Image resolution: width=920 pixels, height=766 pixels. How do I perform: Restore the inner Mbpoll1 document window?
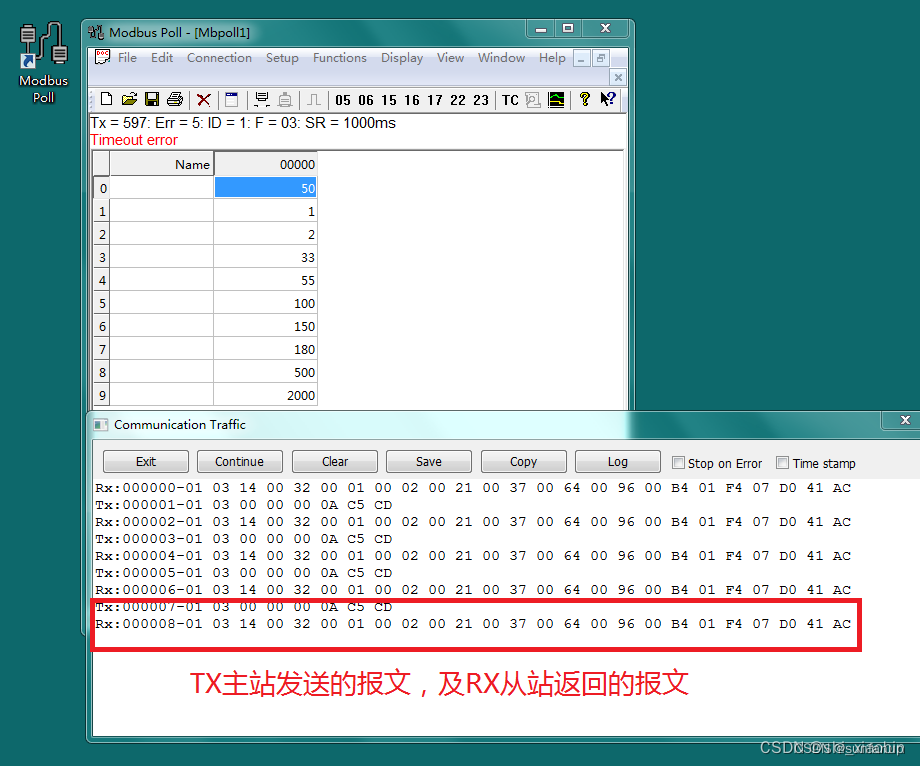(601, 58)
